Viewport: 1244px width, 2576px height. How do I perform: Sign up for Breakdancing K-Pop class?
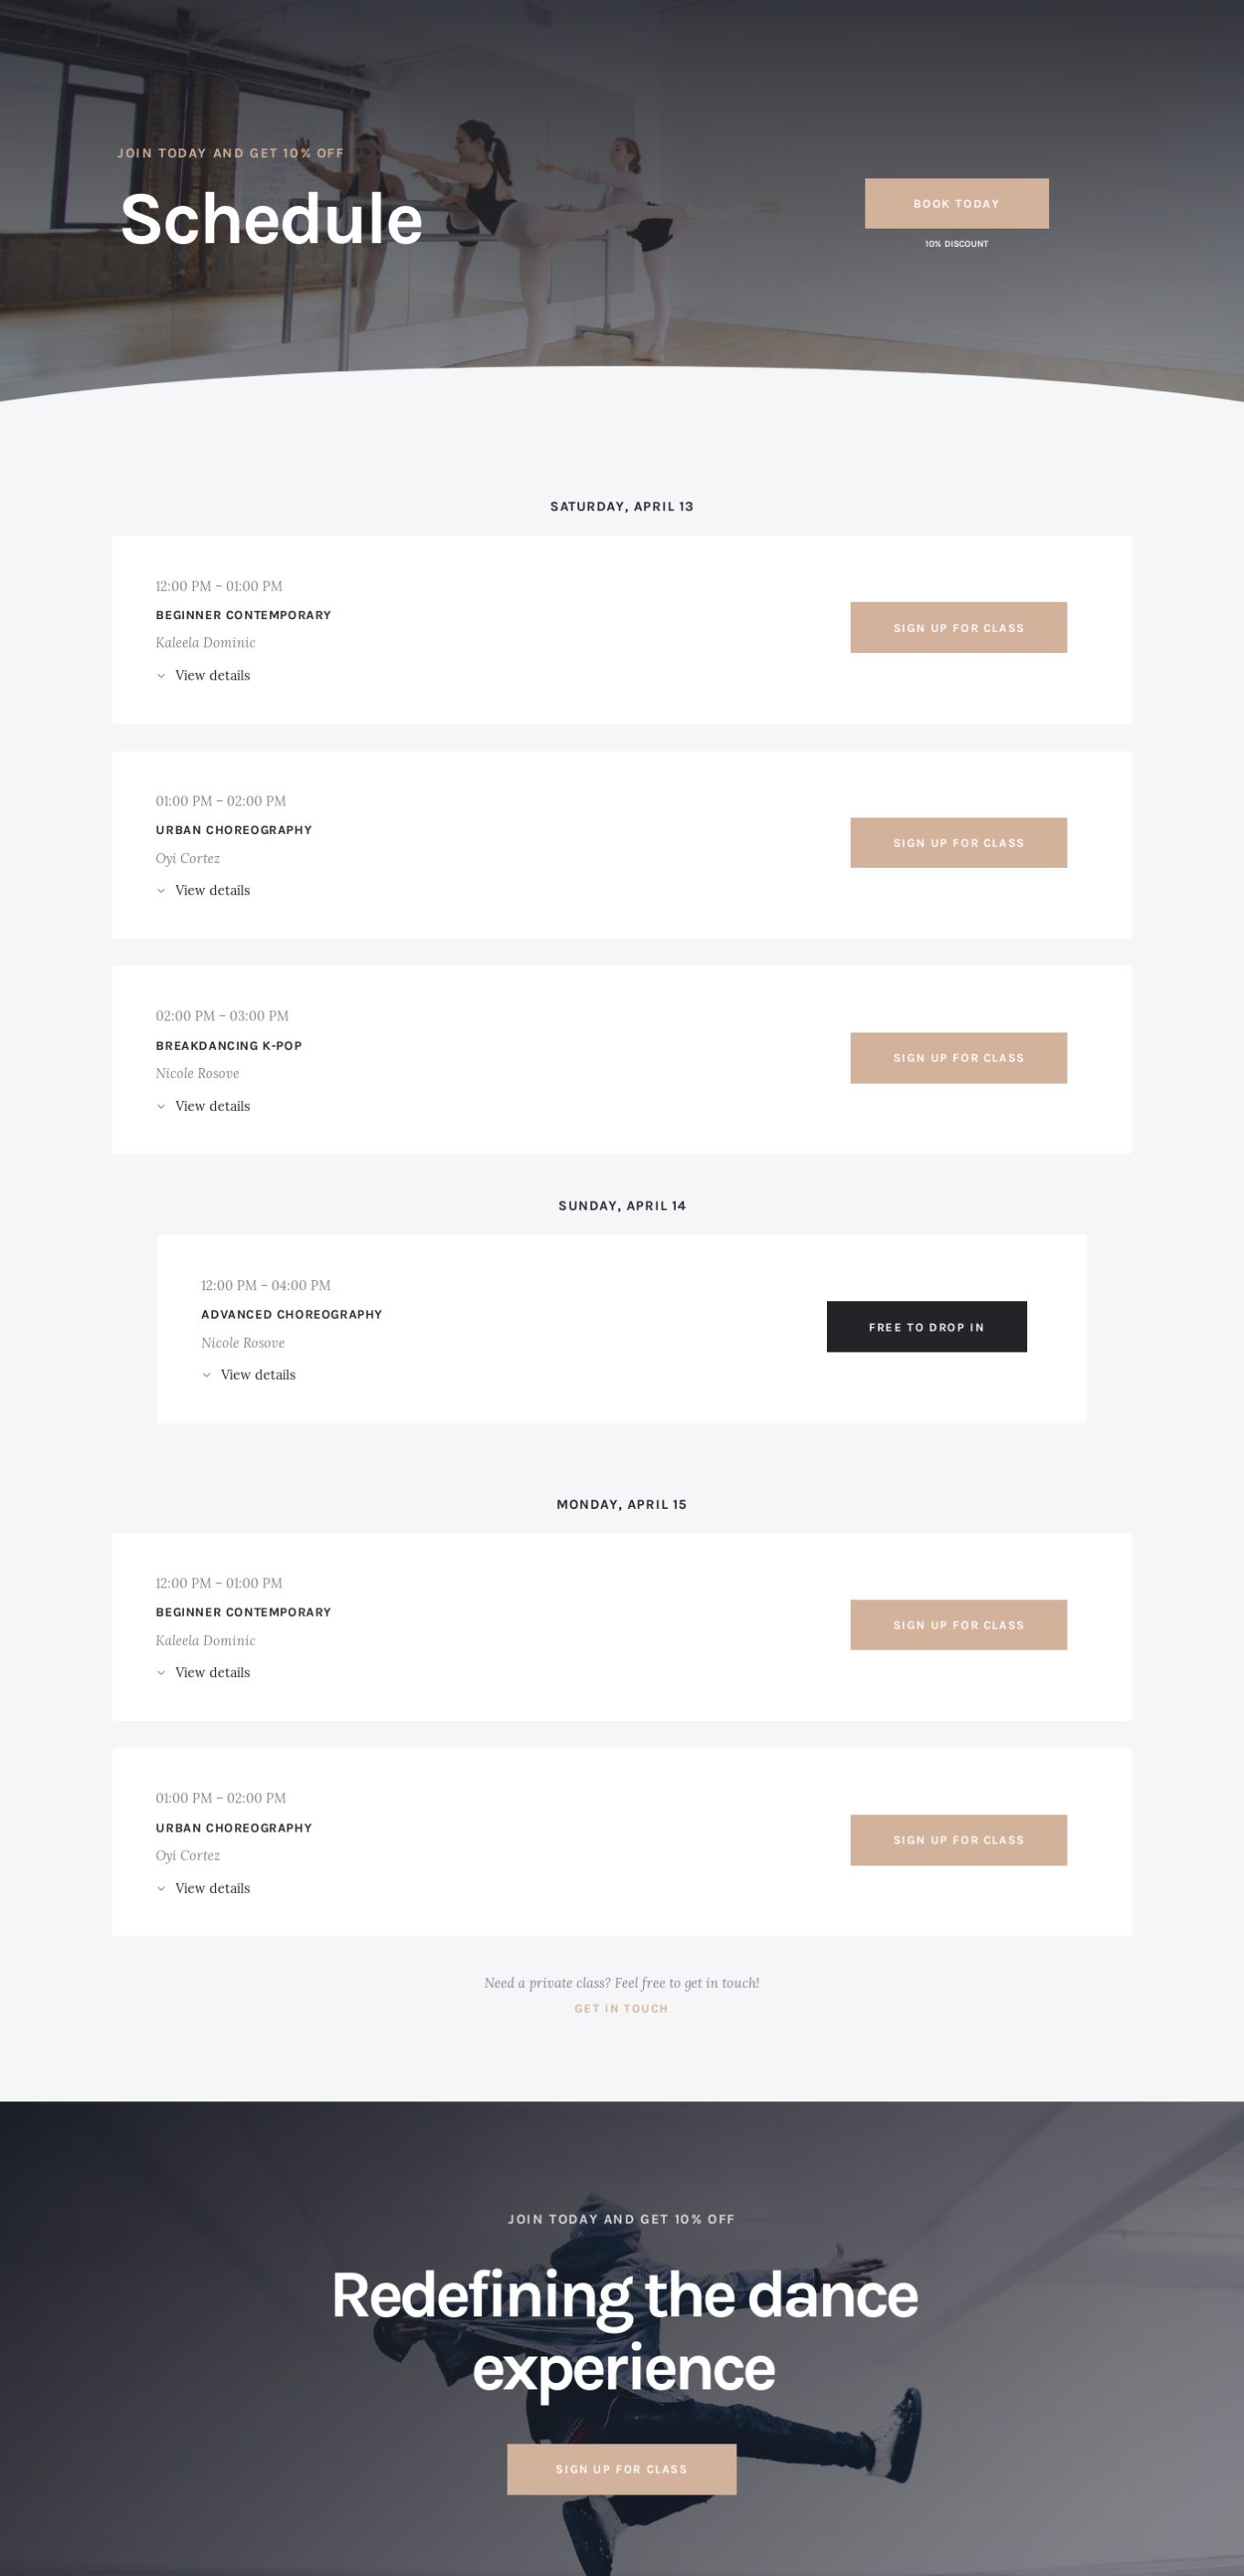click(x=958, y=1057)
